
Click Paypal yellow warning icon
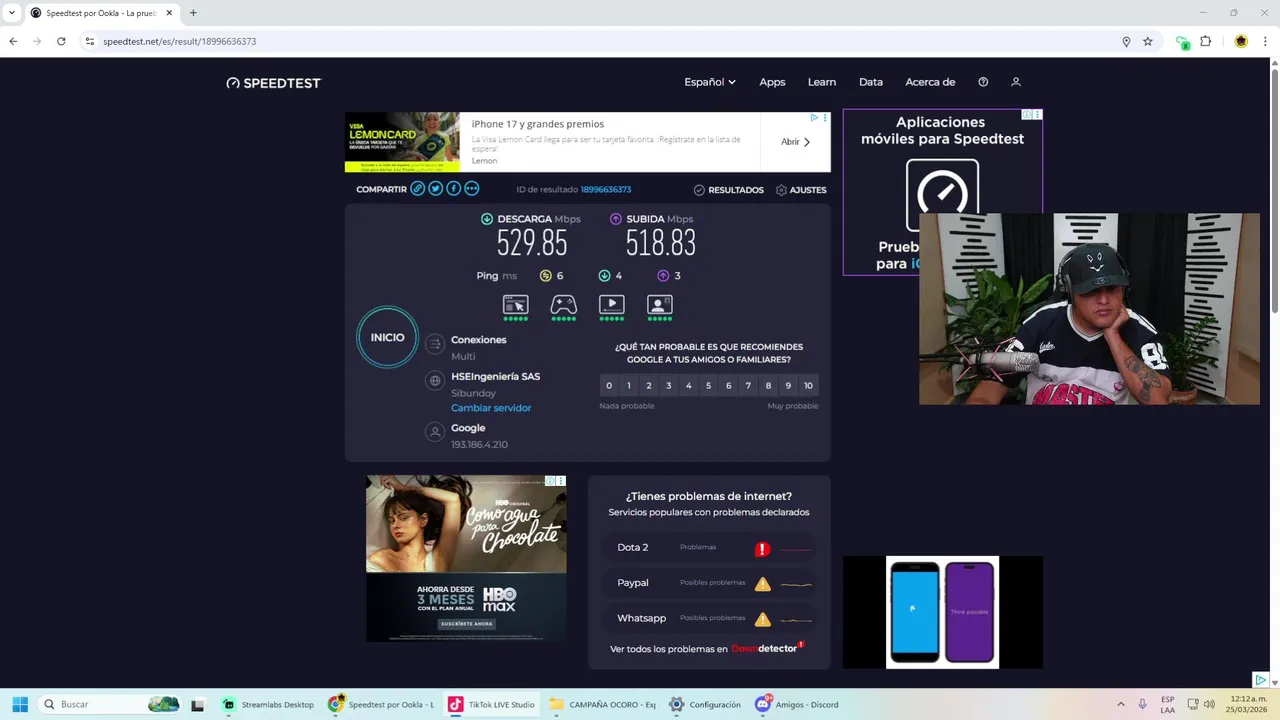pyautogui.click(x=763, y=584)
